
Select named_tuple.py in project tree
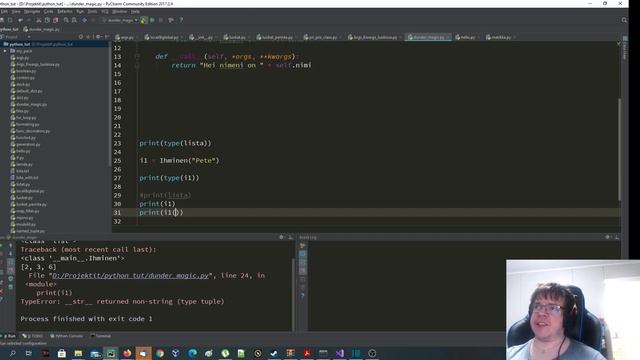(30, 231)
